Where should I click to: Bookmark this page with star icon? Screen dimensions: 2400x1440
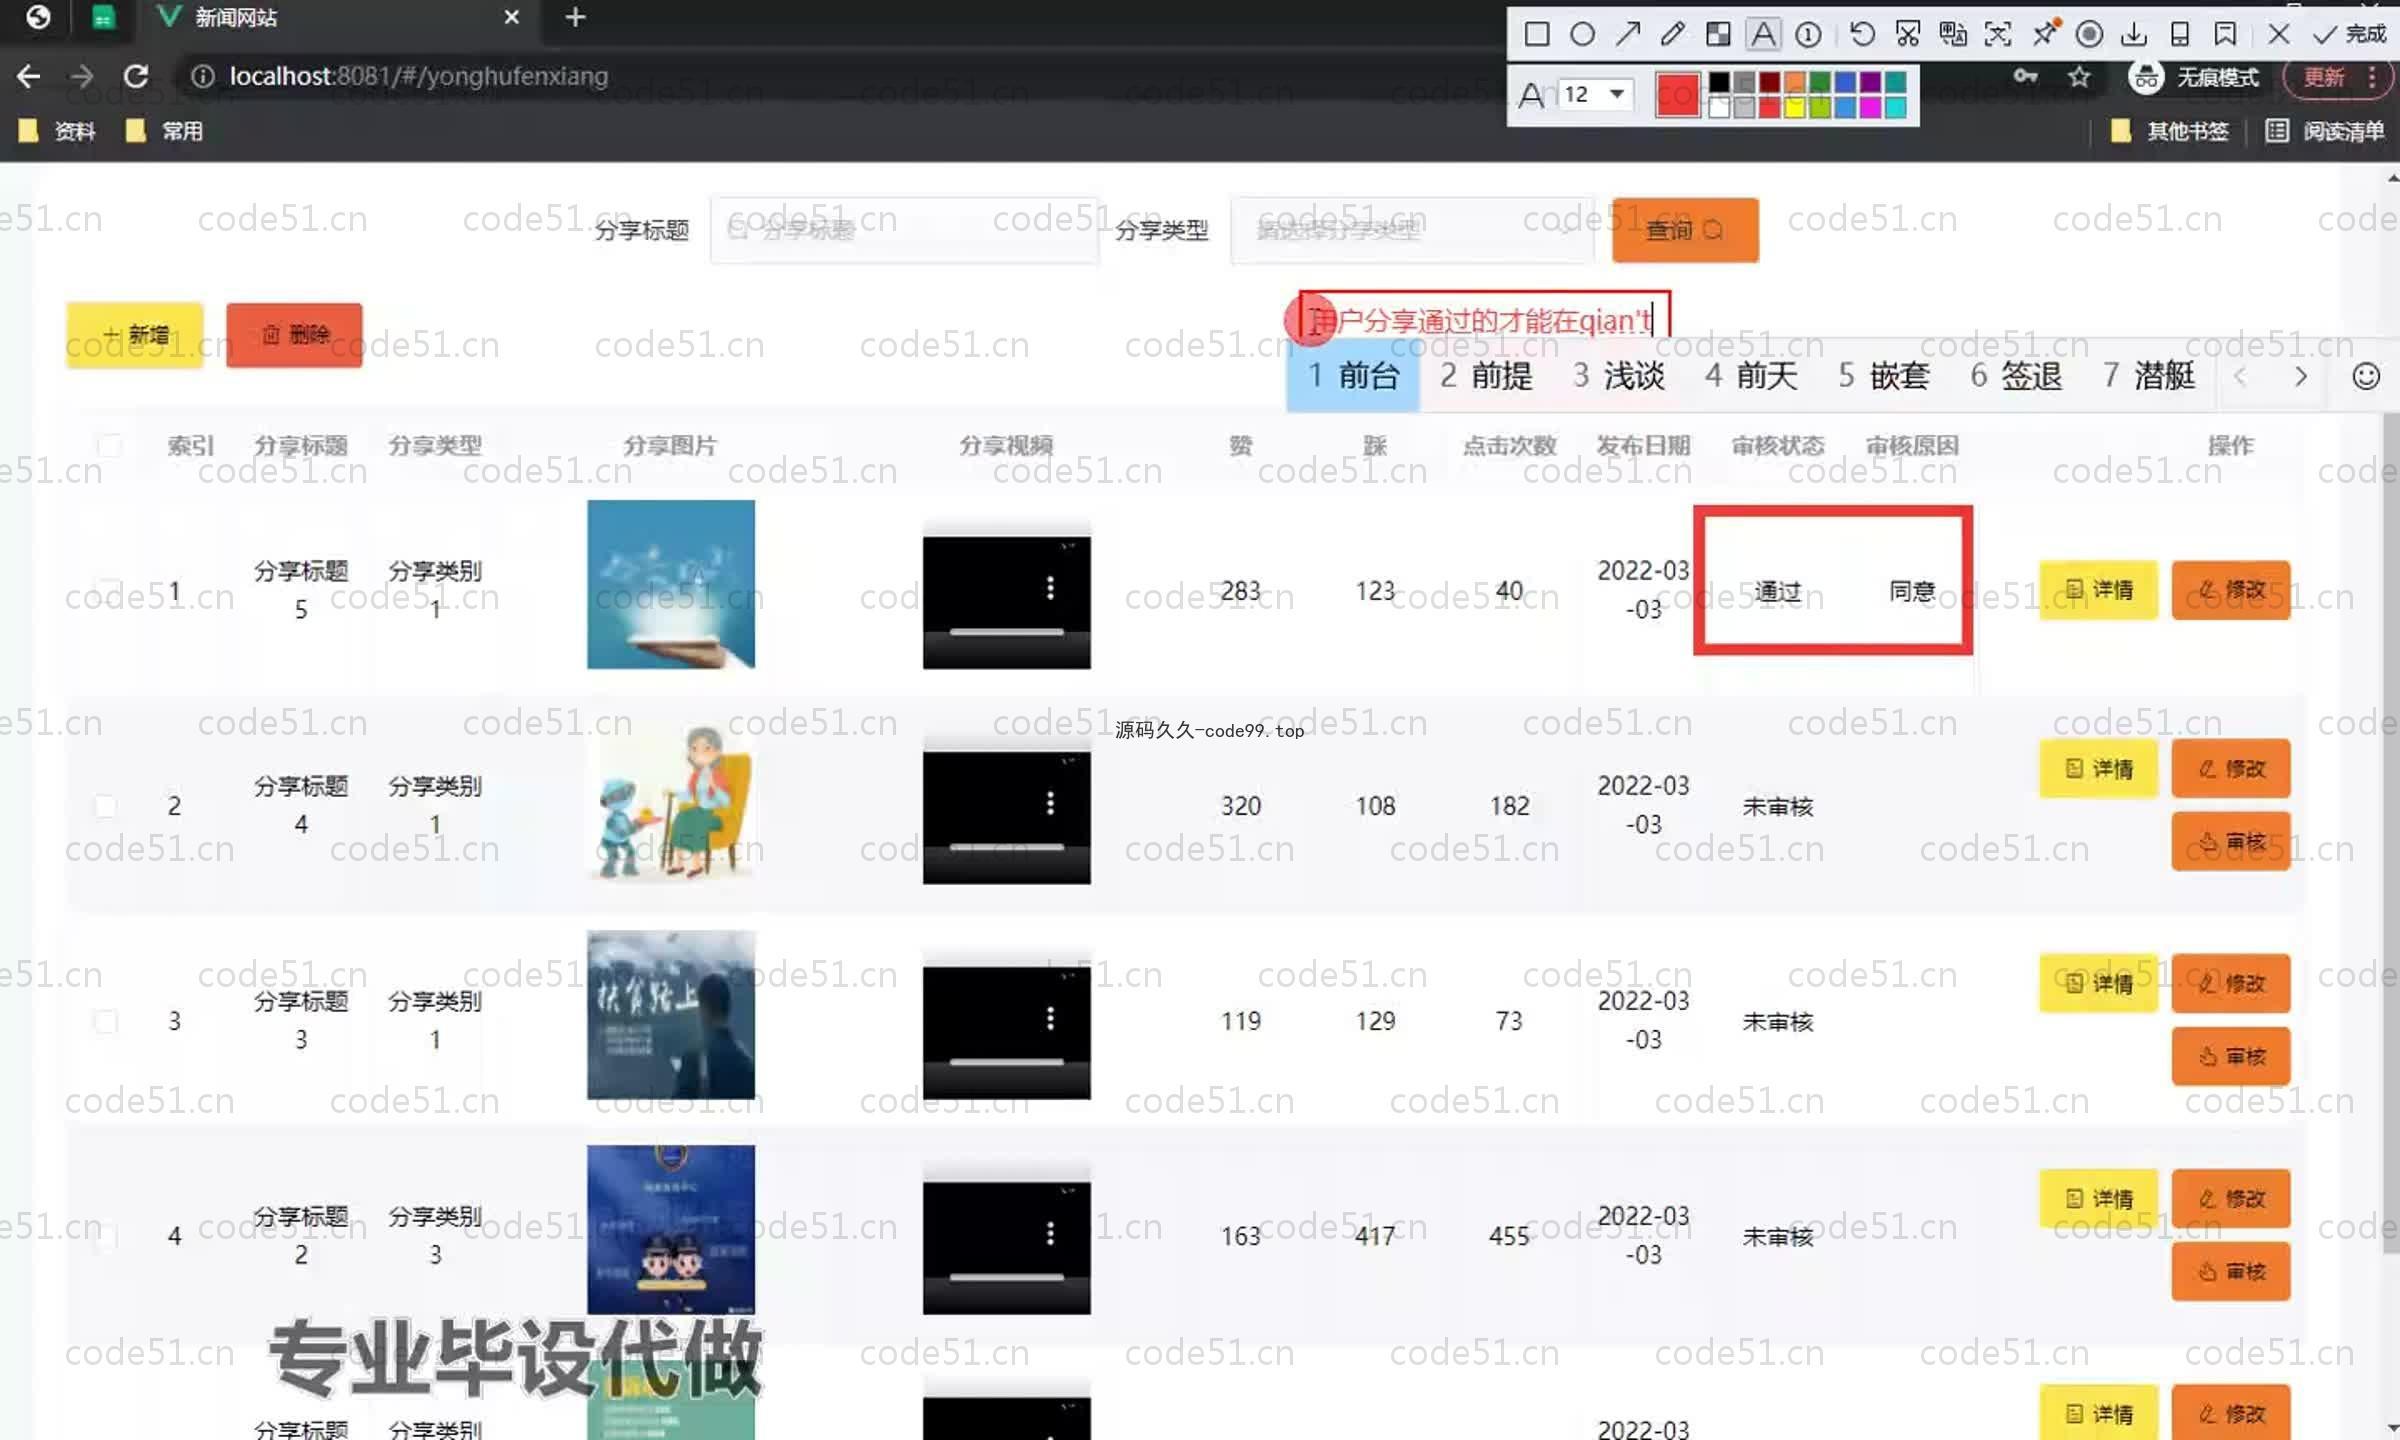2080,77
